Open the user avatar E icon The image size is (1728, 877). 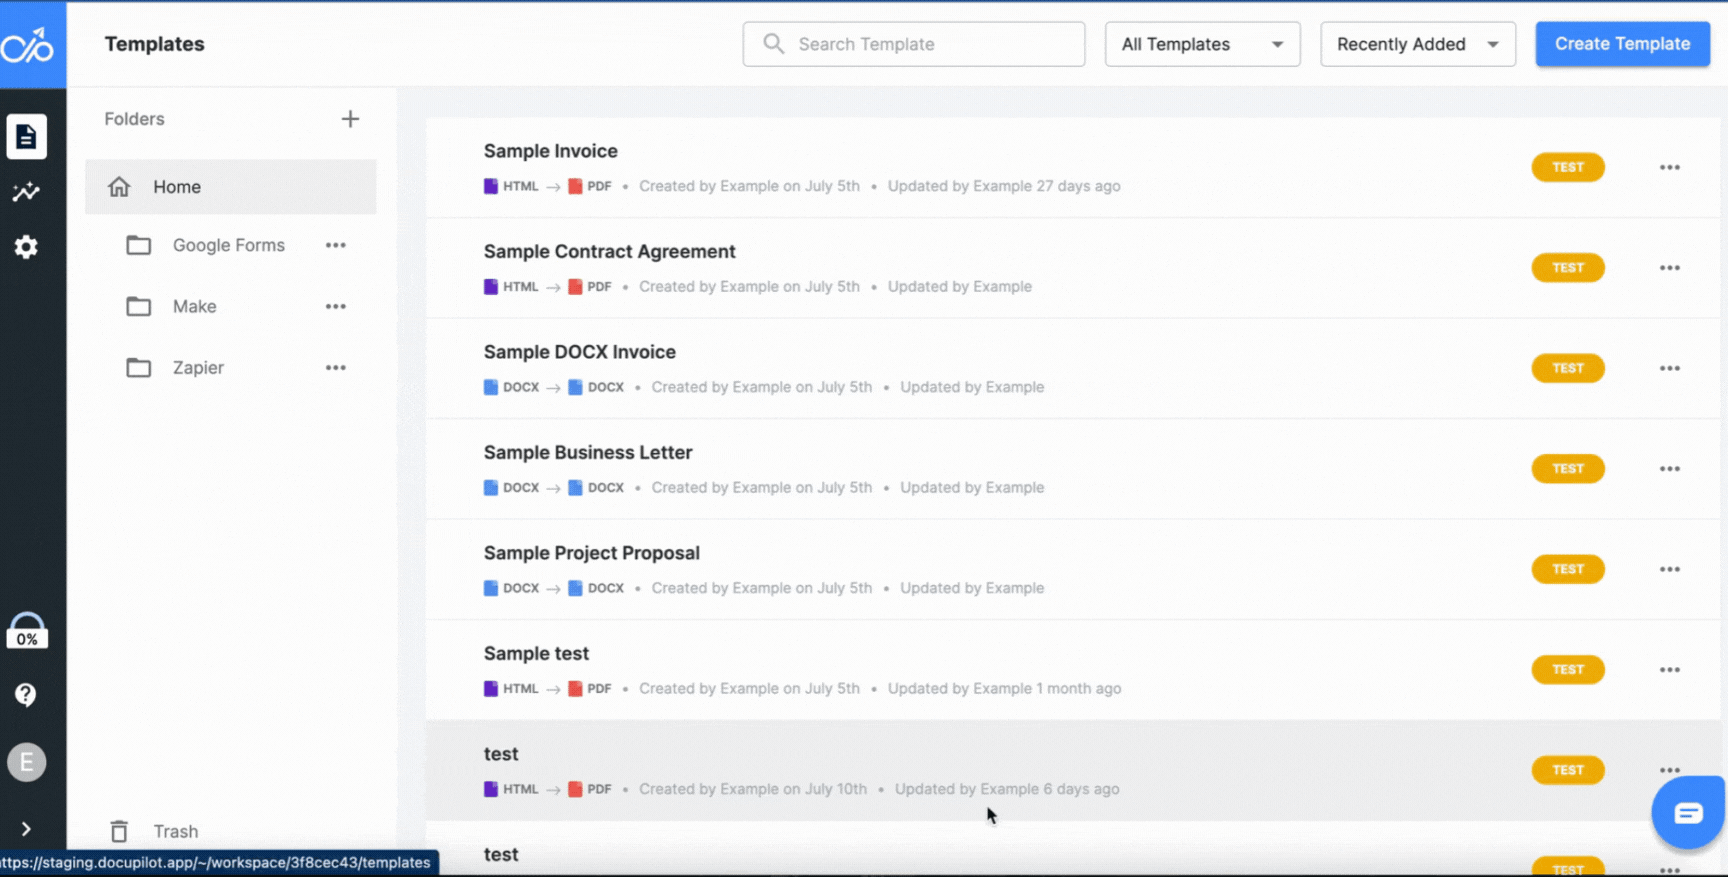(27, 762)
